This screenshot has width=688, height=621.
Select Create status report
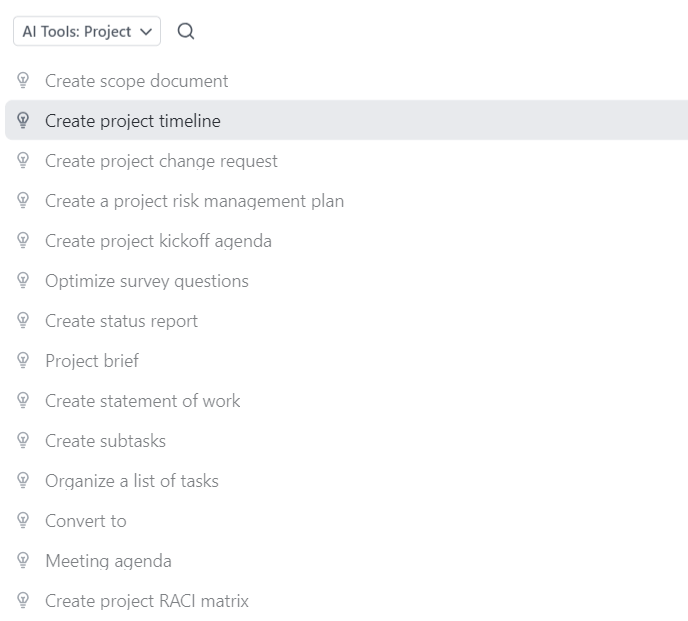coord(122,321)
